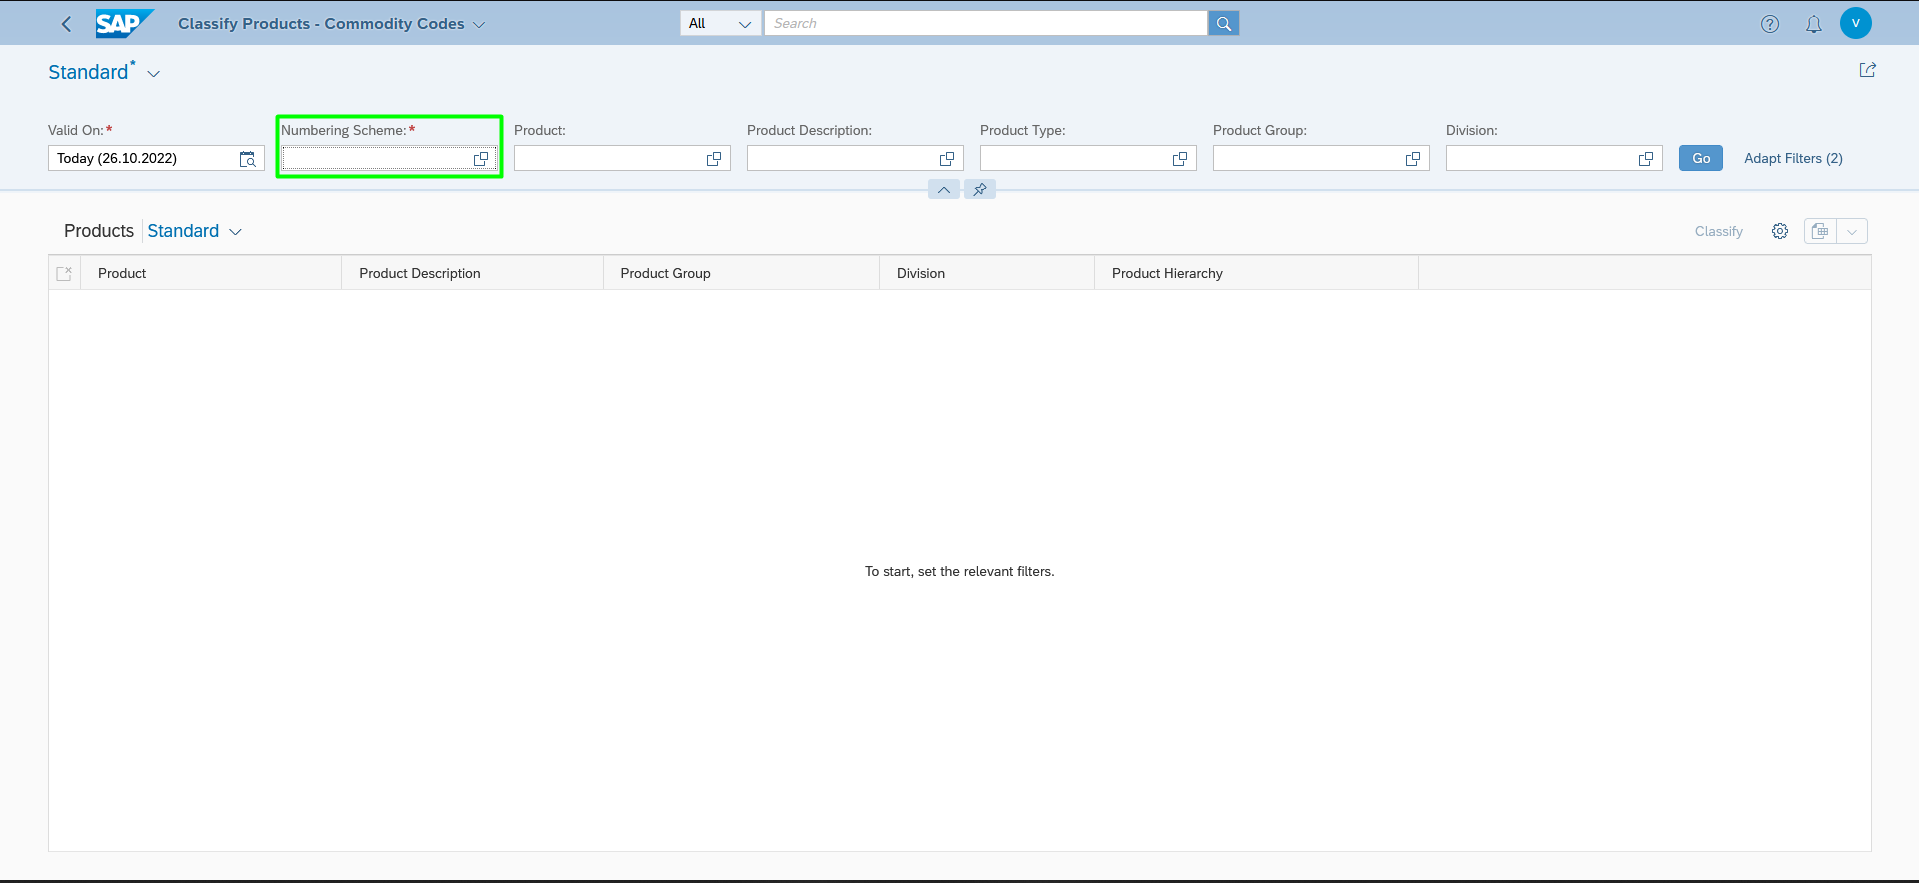This screenshot has height=883, width=1919.
Task: Go back using the back arrow
Action: click(x=67, y=24)
